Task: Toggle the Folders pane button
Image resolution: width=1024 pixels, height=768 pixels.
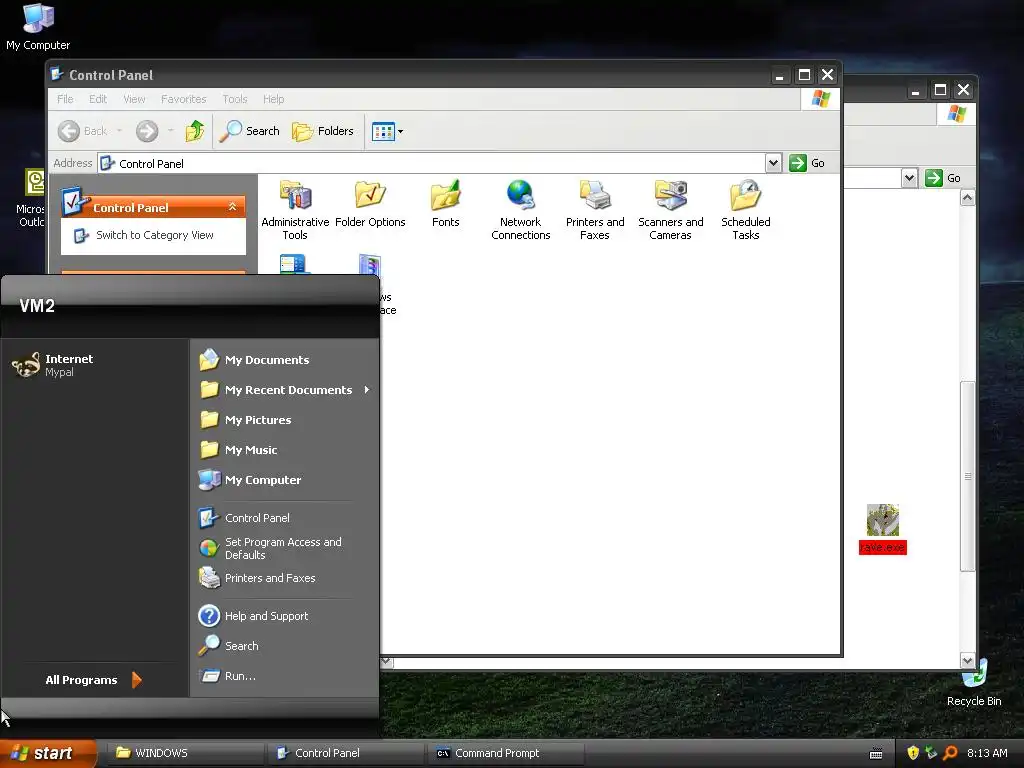Action: coord(323,131)
